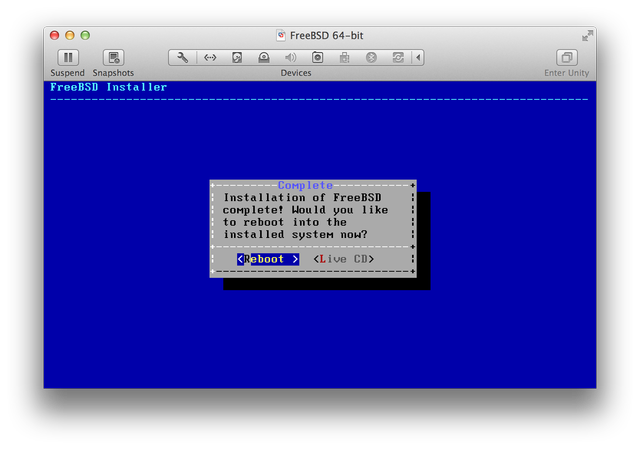Click the network adapter device icon
Screen dimensions: 640x449
[210, 58]
